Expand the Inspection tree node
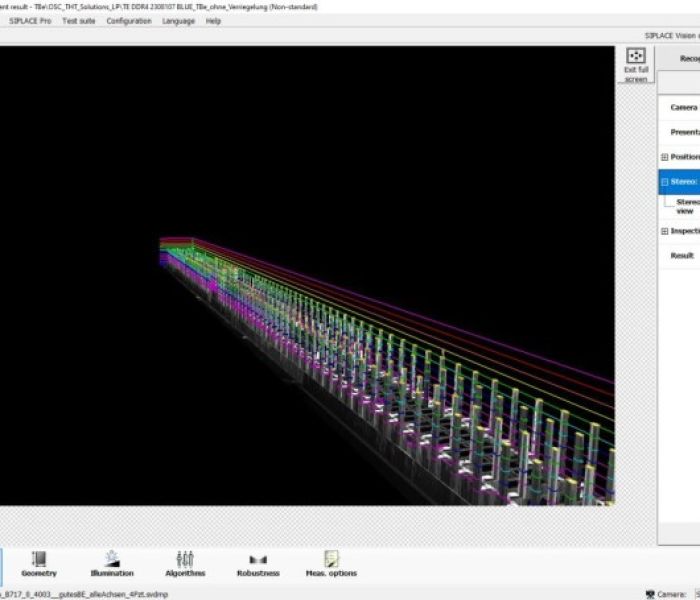700x600 pixels. click(x=664, y=232)
